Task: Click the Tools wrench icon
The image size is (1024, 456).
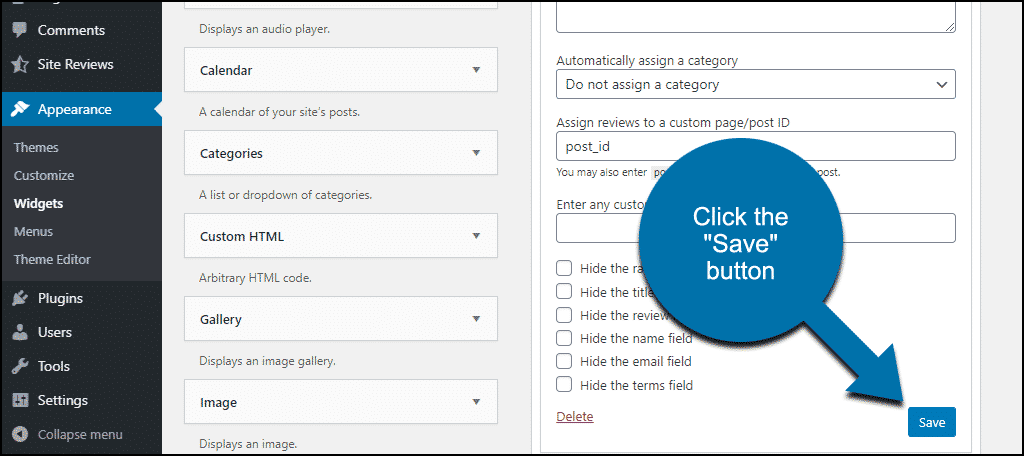Action: (20, 366)
